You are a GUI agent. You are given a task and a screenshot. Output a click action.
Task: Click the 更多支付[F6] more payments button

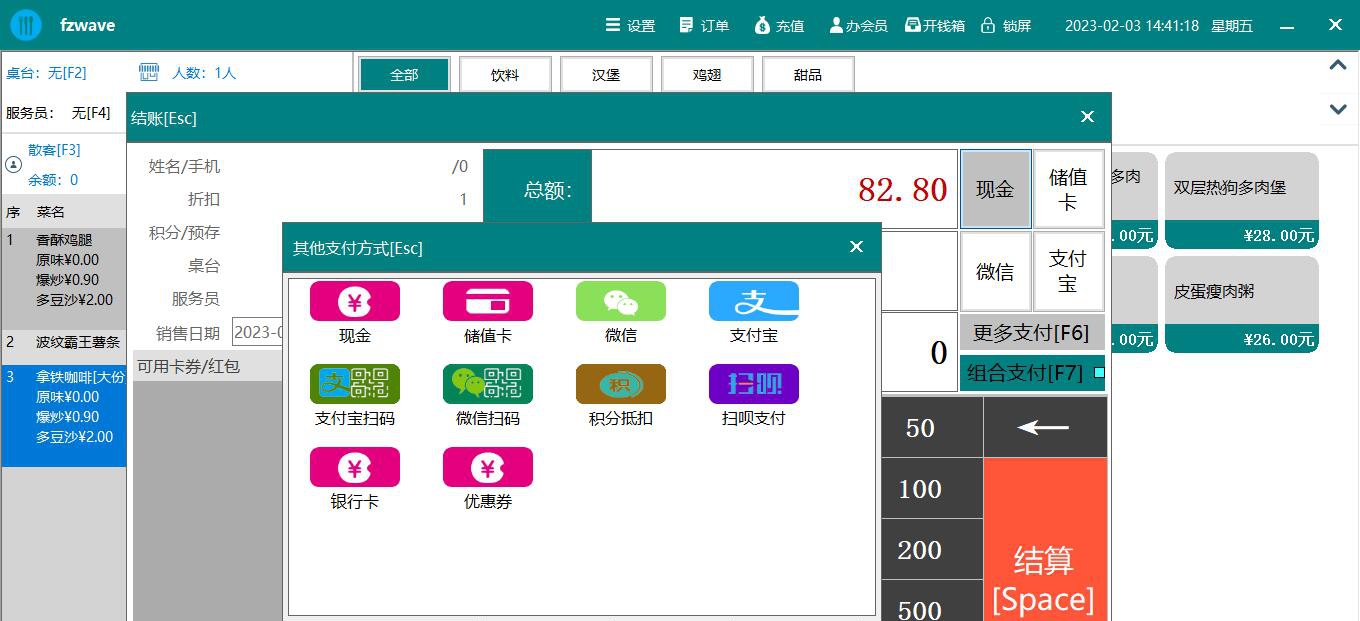(x=1028, y=331)
